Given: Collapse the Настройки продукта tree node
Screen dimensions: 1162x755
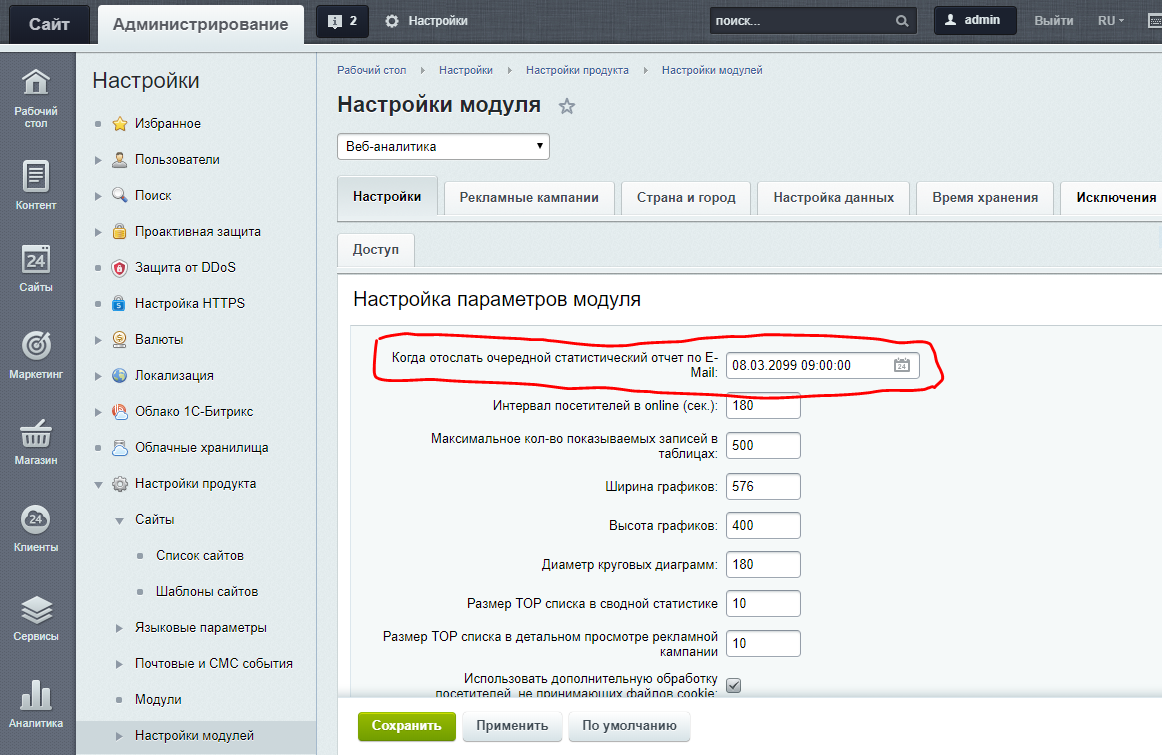Looking at the screenshot, I should click(98, 485).
